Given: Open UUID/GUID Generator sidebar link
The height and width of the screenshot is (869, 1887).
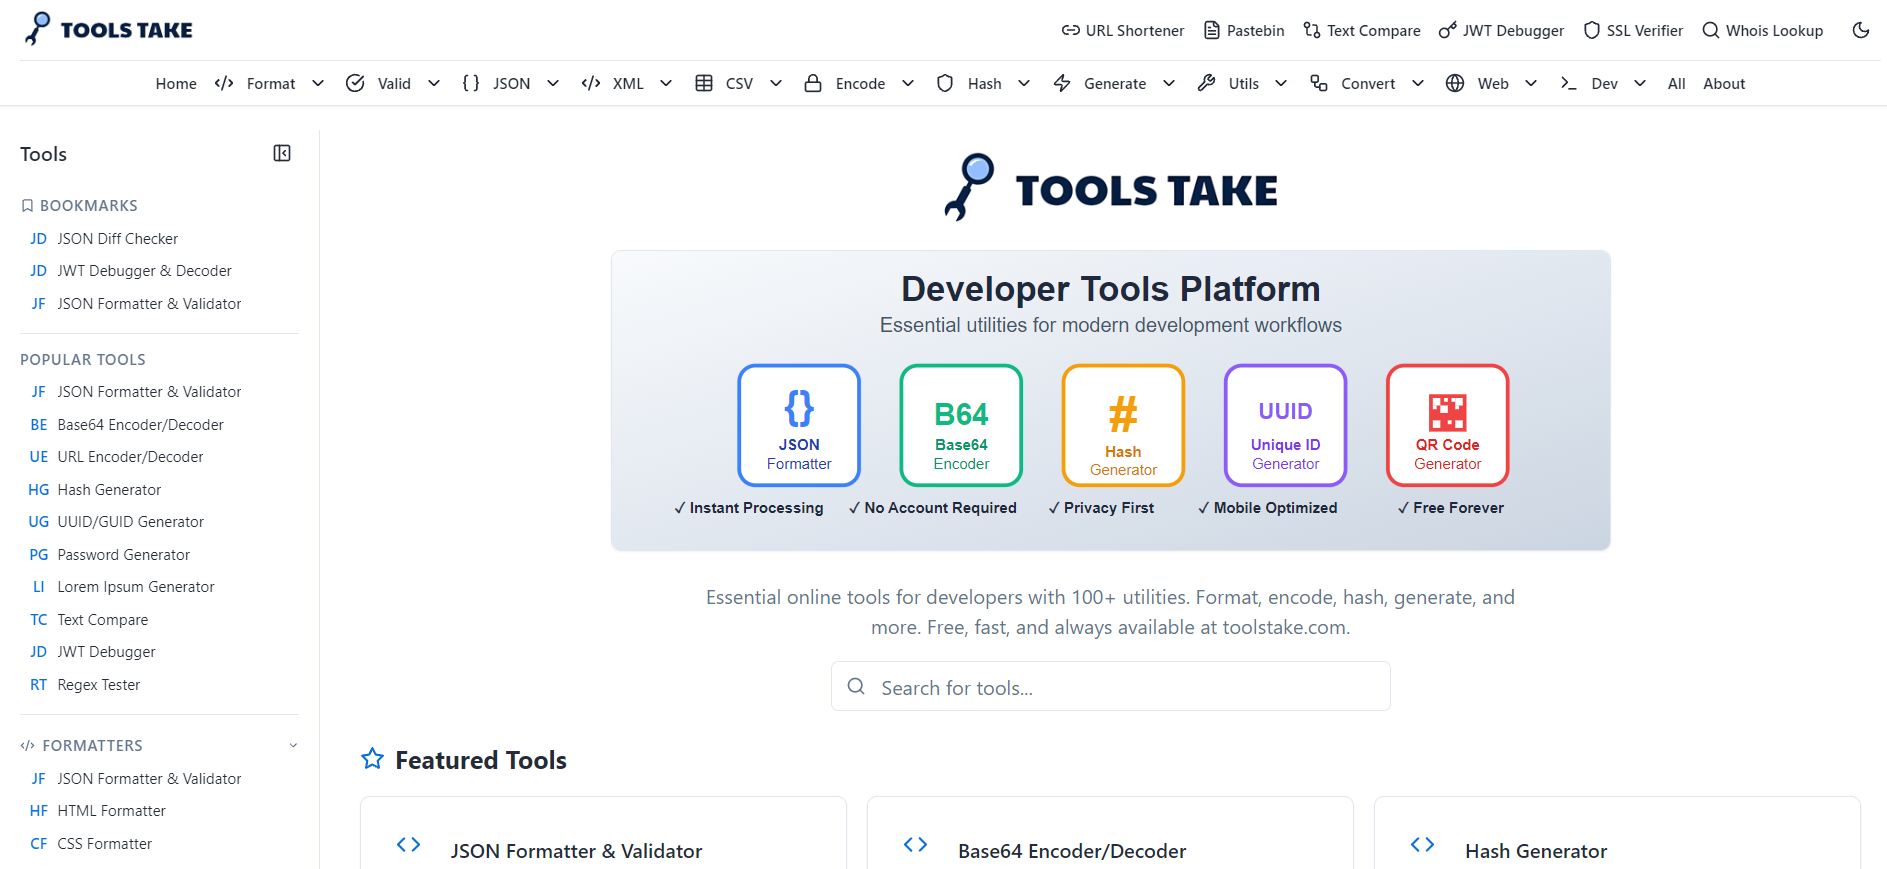Looking at the screenshot, I should [x=130, y=522].
